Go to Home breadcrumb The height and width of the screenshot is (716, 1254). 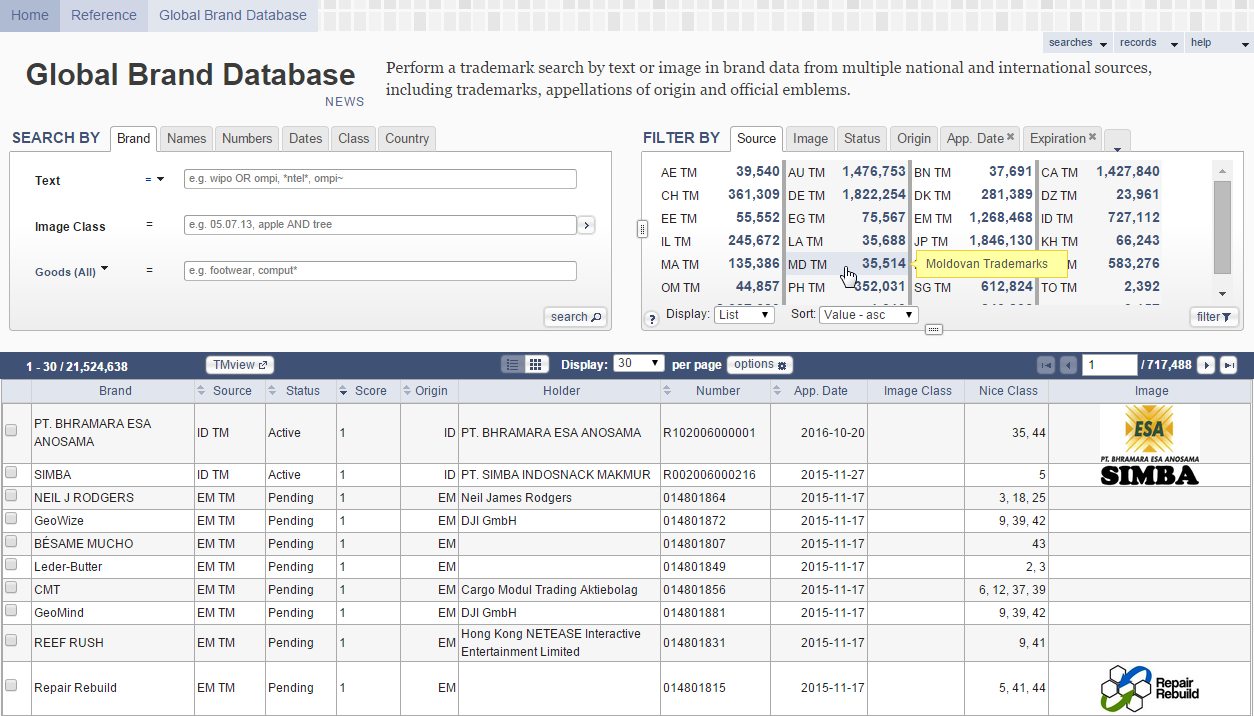tap(30, 15)
